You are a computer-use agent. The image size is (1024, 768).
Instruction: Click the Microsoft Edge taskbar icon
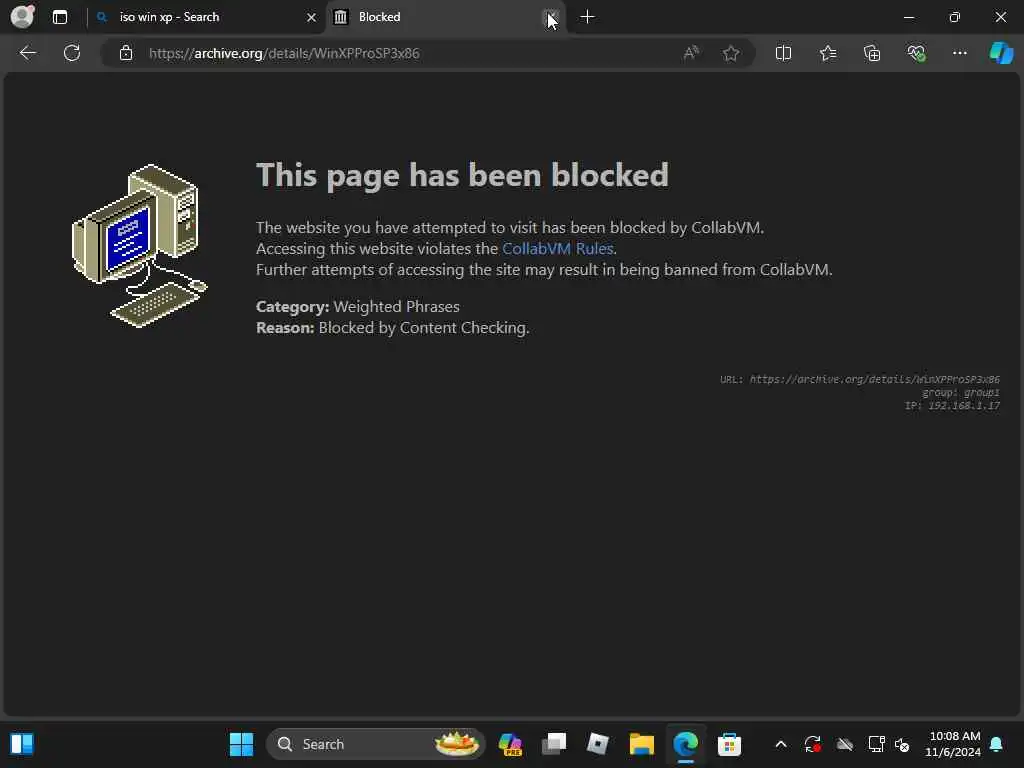coord(685,744)
